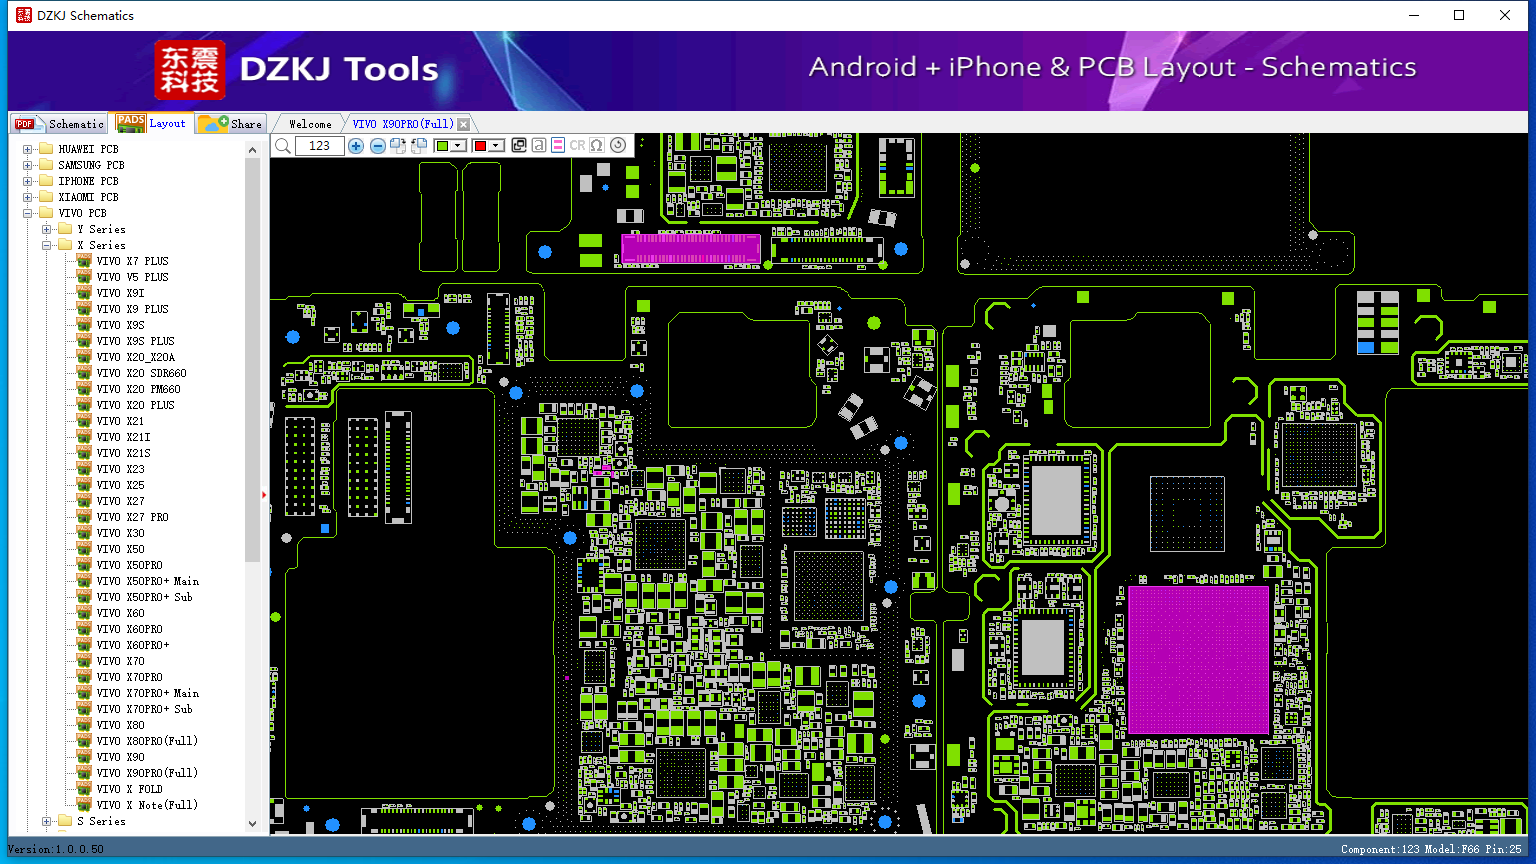
Task: Click the SAMSUNG PCB folder icon
Action: pyautogui.click(x=46, y=165)
